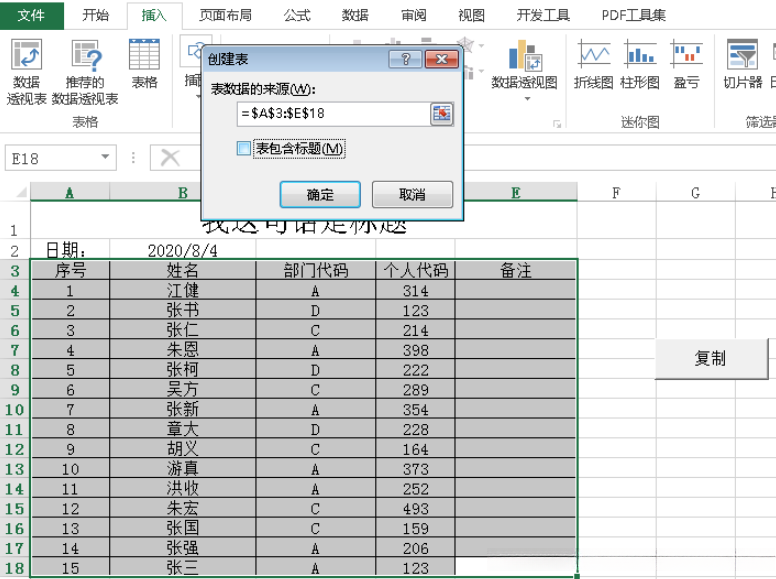Click the 取消 button
Viewport: 776px width, 579px height.
(412, 194)
